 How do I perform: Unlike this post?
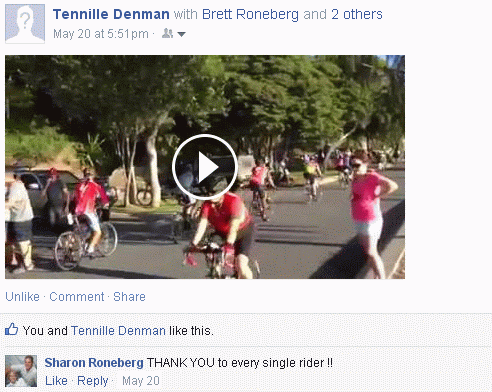coord(22,297)
